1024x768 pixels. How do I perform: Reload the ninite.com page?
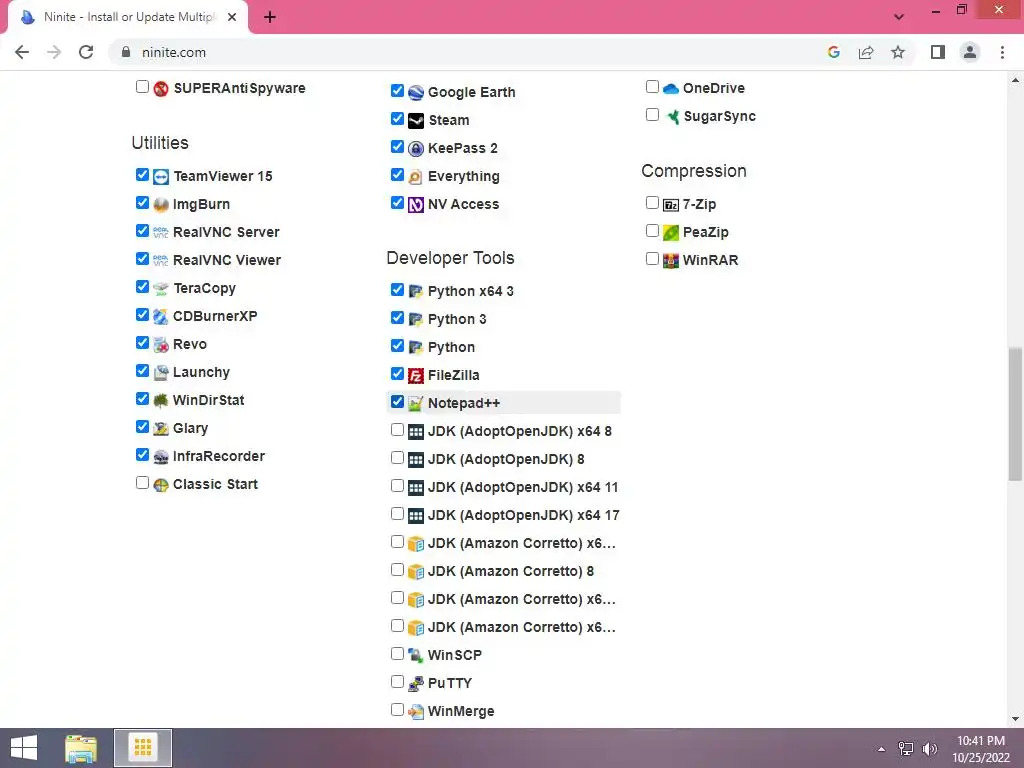pos(86,52)
